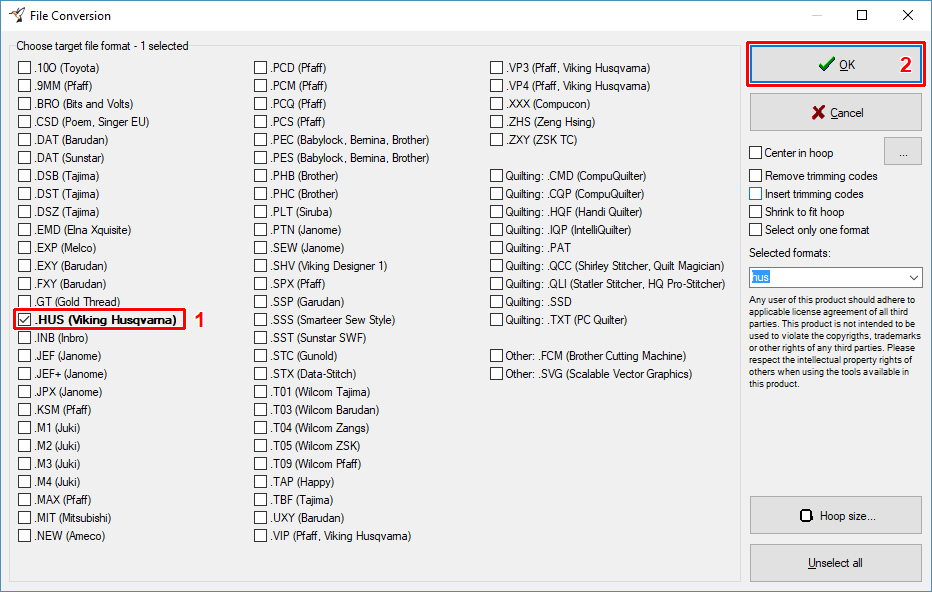Select the .MIT (Mitsubishi) checkbox
The image size is (932, 592).
tap(24, 518)
